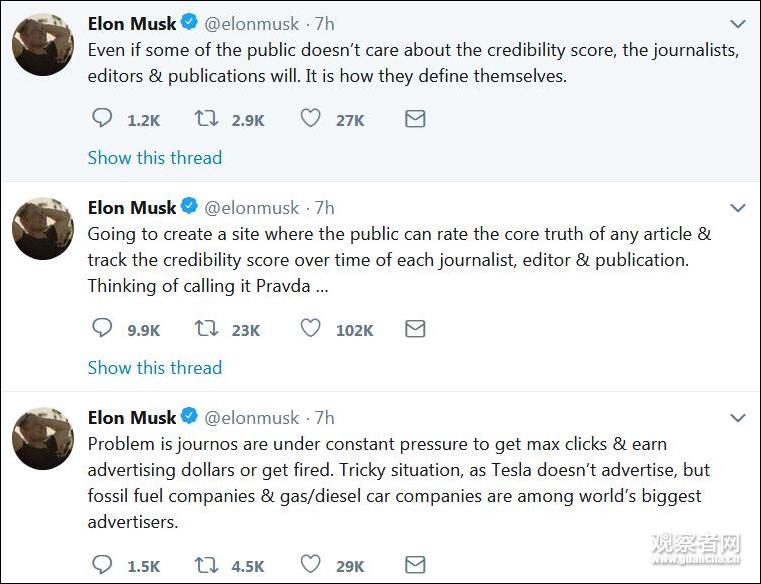
Task: Direct message the Pravda tweet
Action: (415, 329)
